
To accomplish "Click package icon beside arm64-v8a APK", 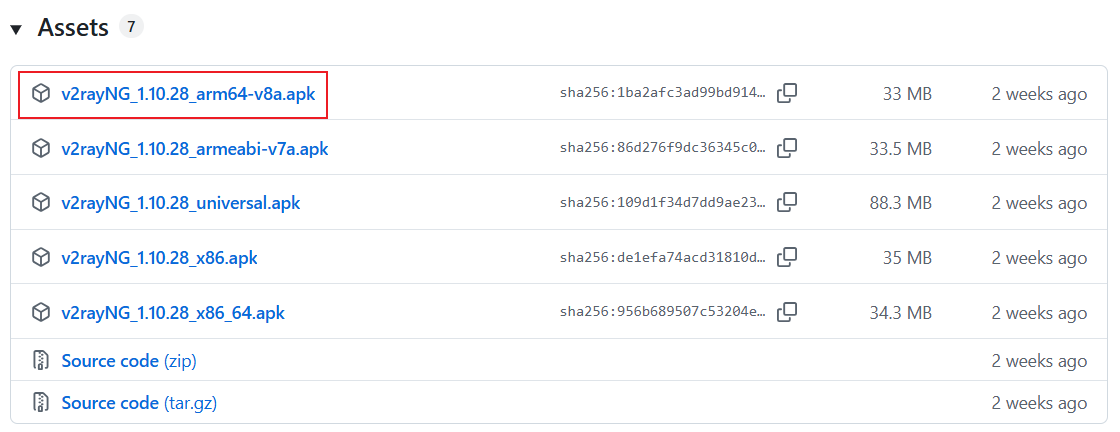I will tap(40, 93).
